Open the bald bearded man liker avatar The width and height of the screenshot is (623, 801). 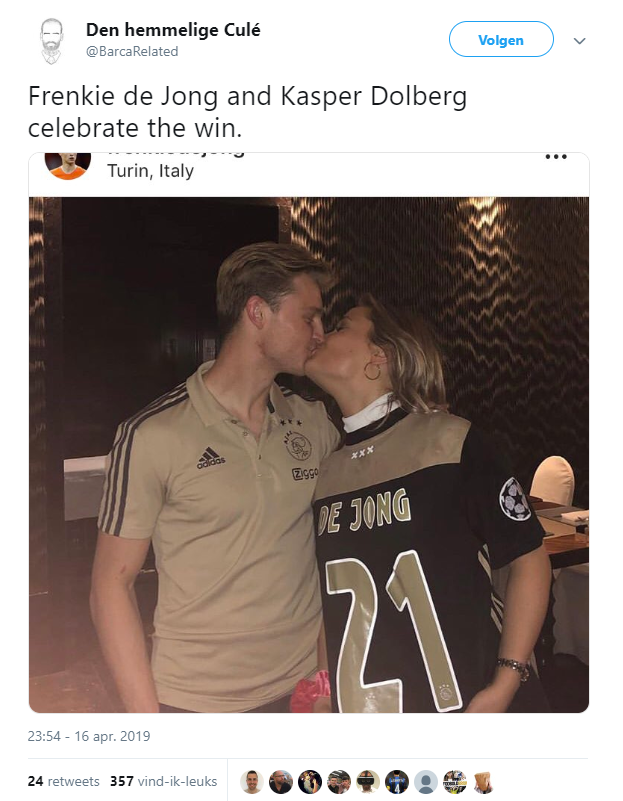coord(280,782)
